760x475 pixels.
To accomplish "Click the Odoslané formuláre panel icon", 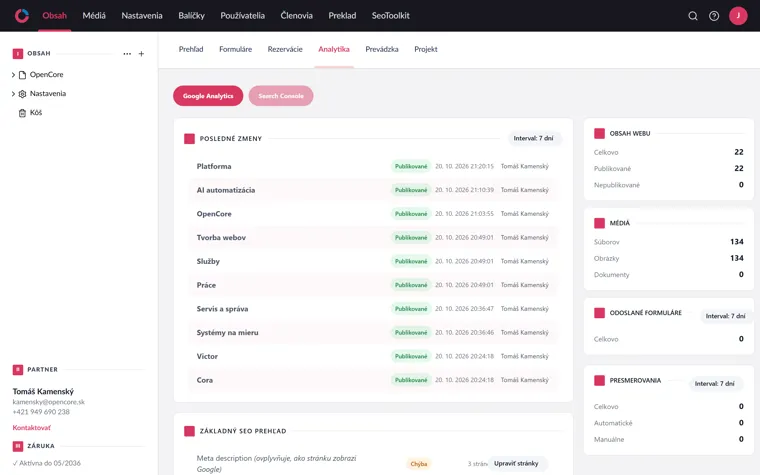I will (x=600, y=313).
